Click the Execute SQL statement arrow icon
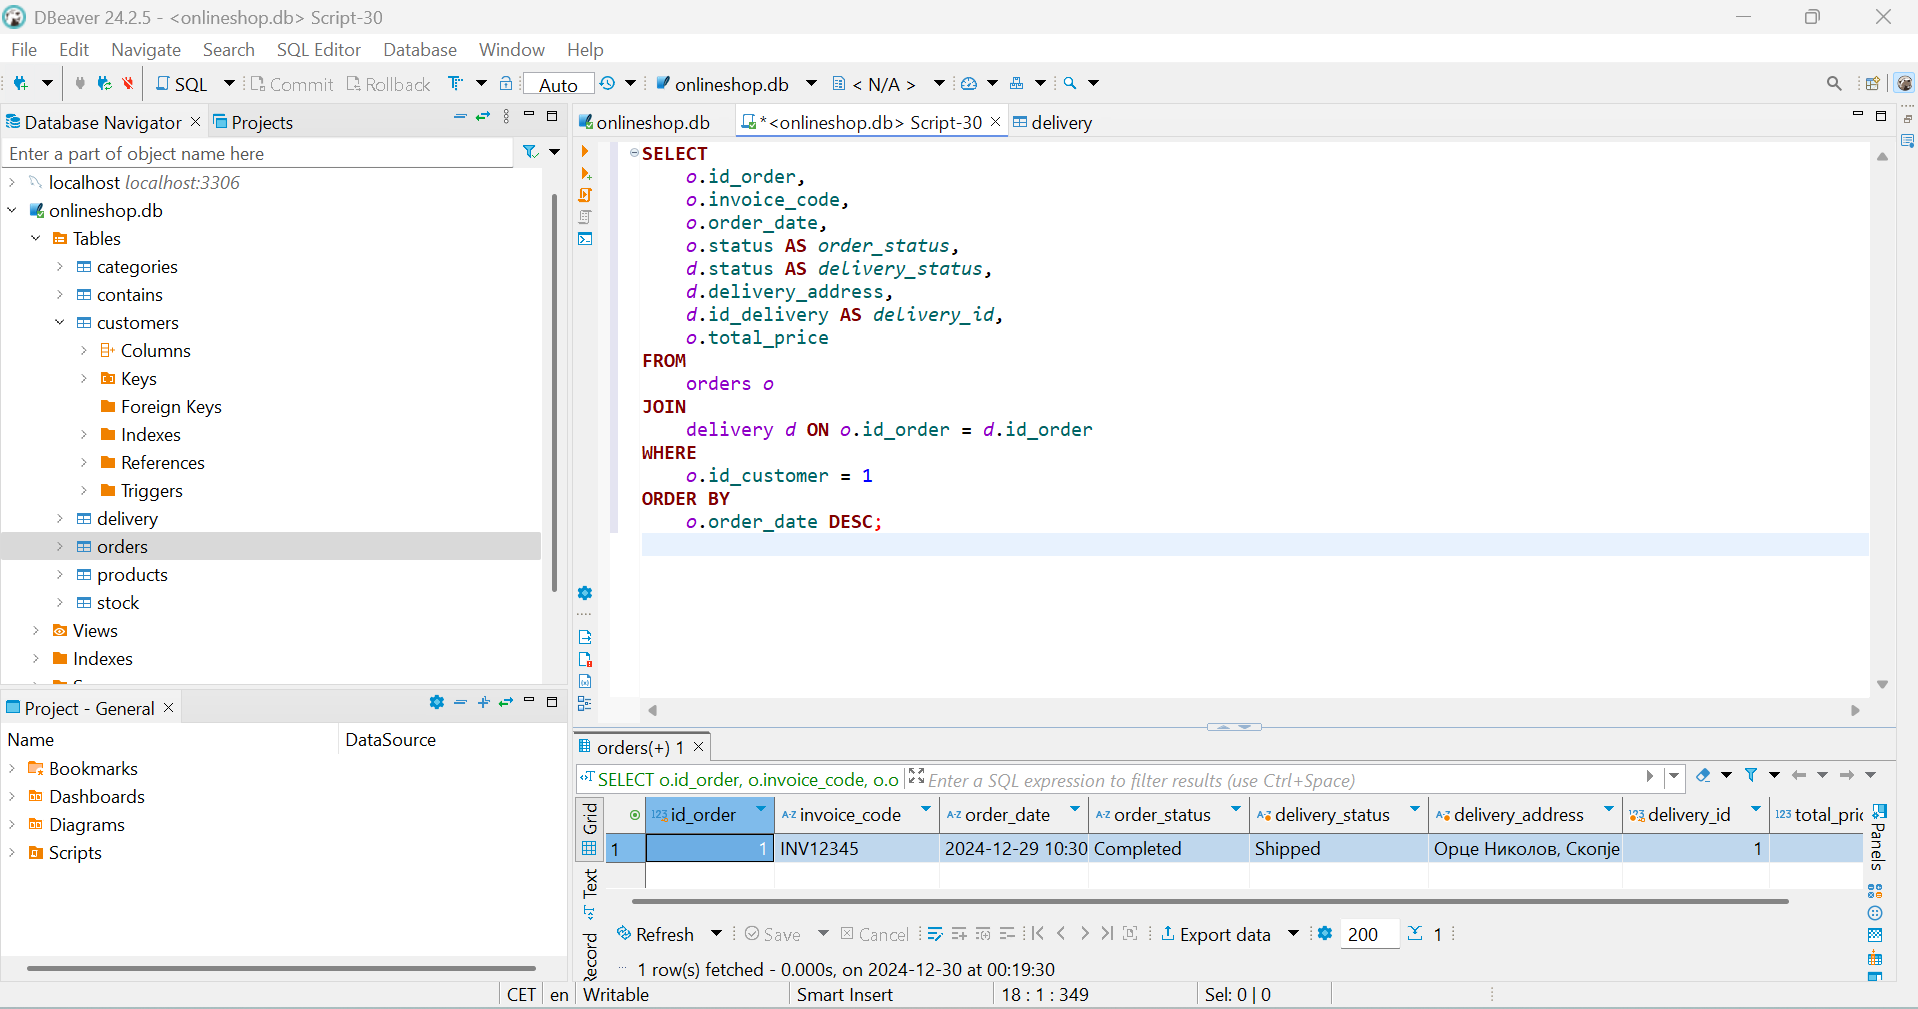The width and height of the screenshot is (1918, 1009). (x=585, y=152)
